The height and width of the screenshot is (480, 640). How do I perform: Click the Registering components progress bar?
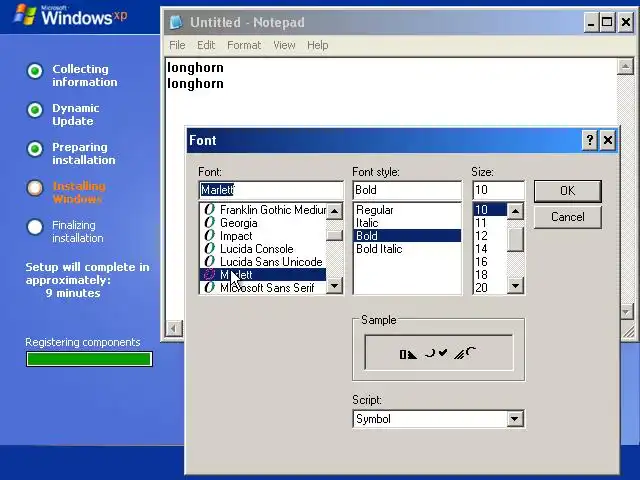pos(89,359)
